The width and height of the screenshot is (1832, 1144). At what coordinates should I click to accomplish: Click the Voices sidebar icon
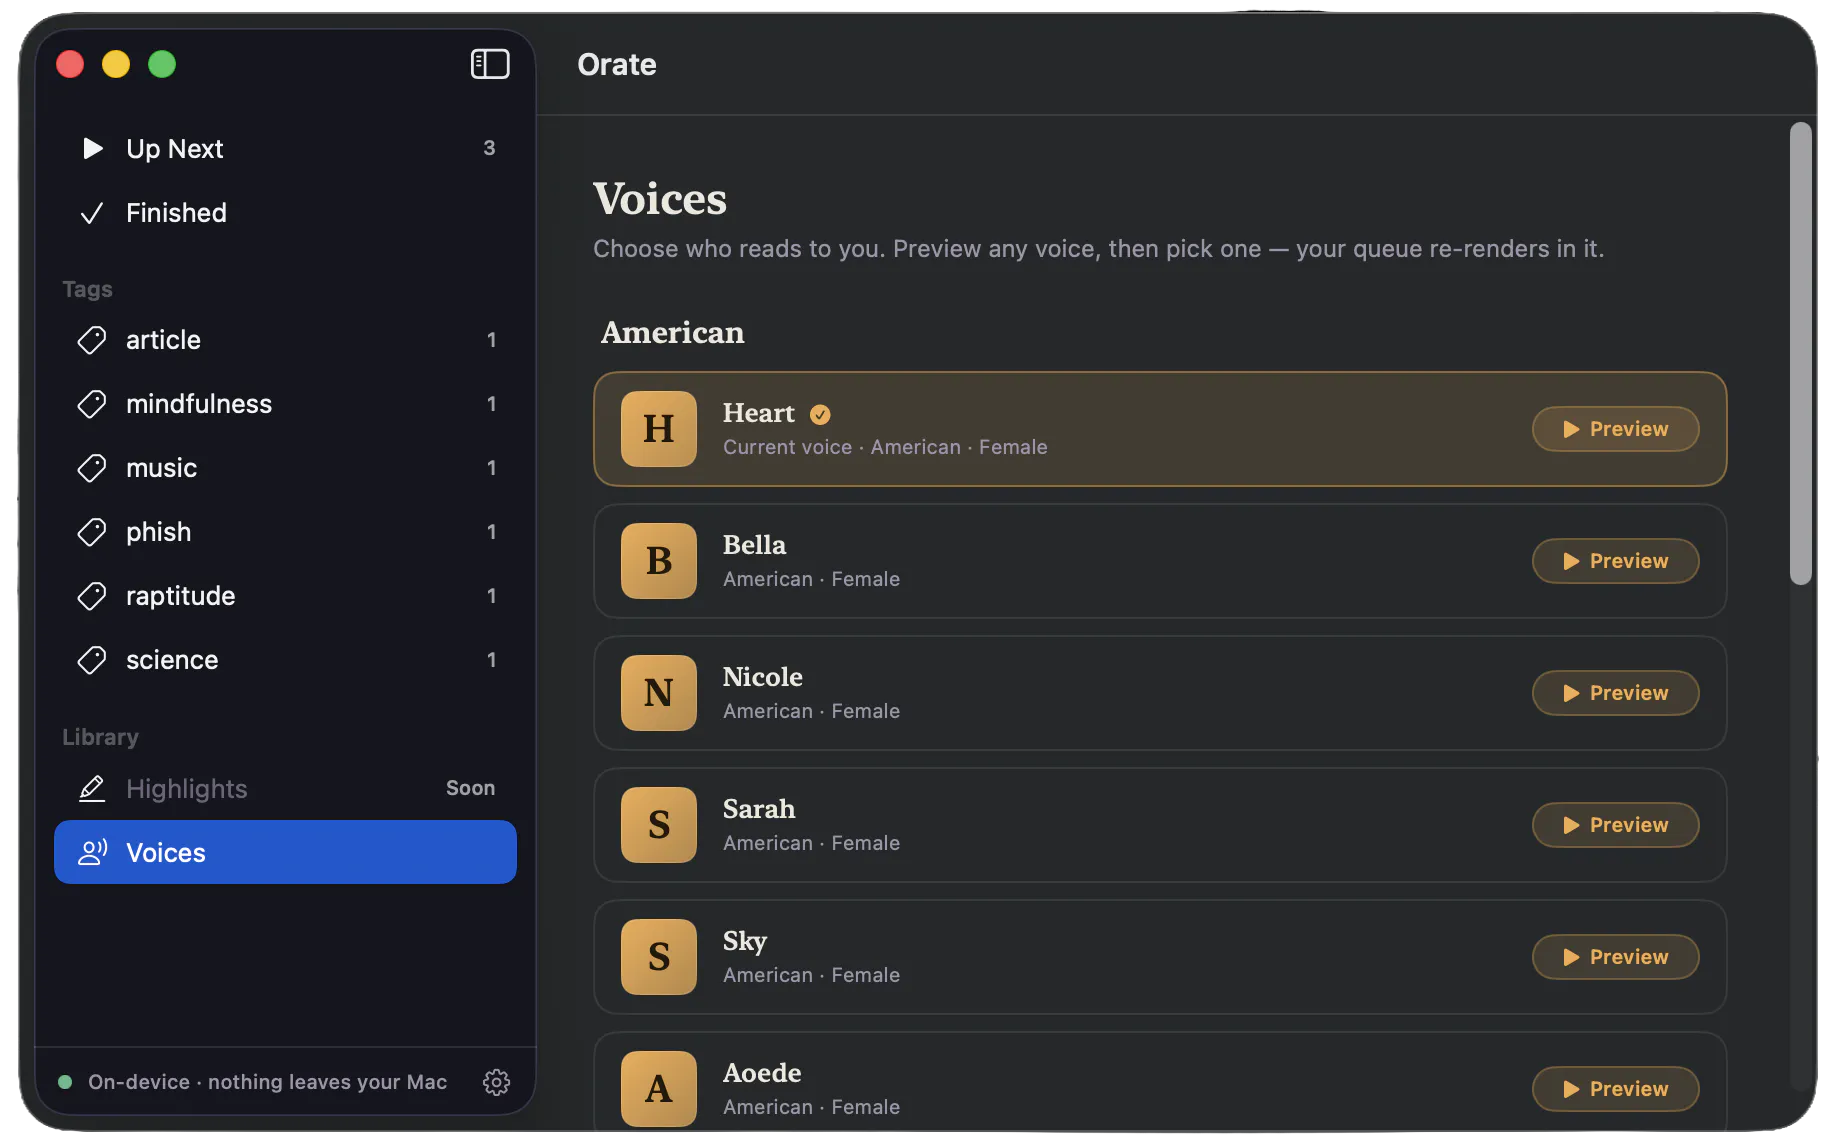point(92,852)
